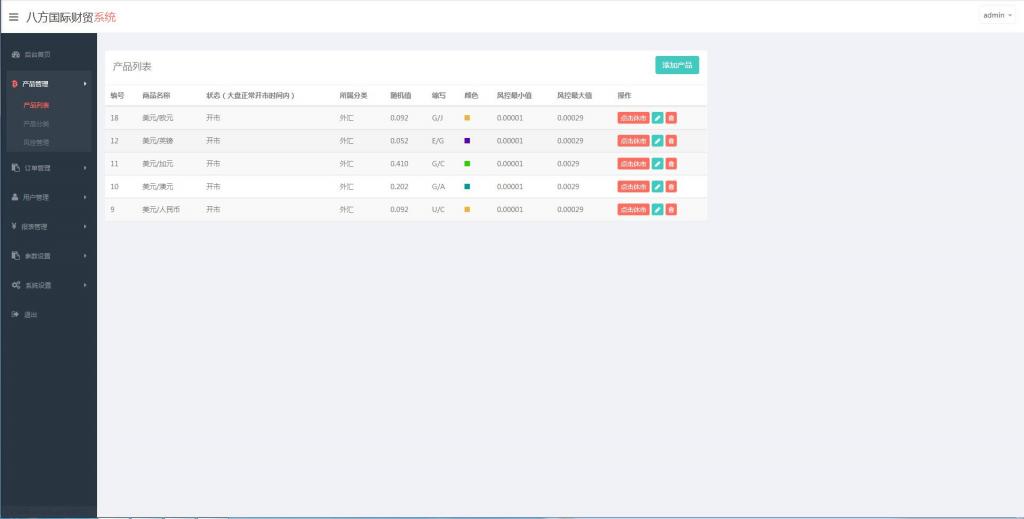Viewport: 1024px width, 519px height.
Task: Click the 添加产品 button
Action: pos(677,65)
